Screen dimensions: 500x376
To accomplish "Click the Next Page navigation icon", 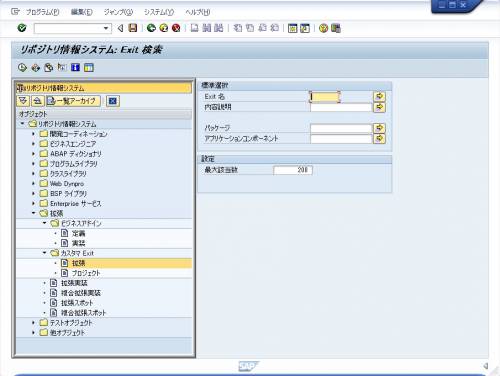I will tap(262, 28).
